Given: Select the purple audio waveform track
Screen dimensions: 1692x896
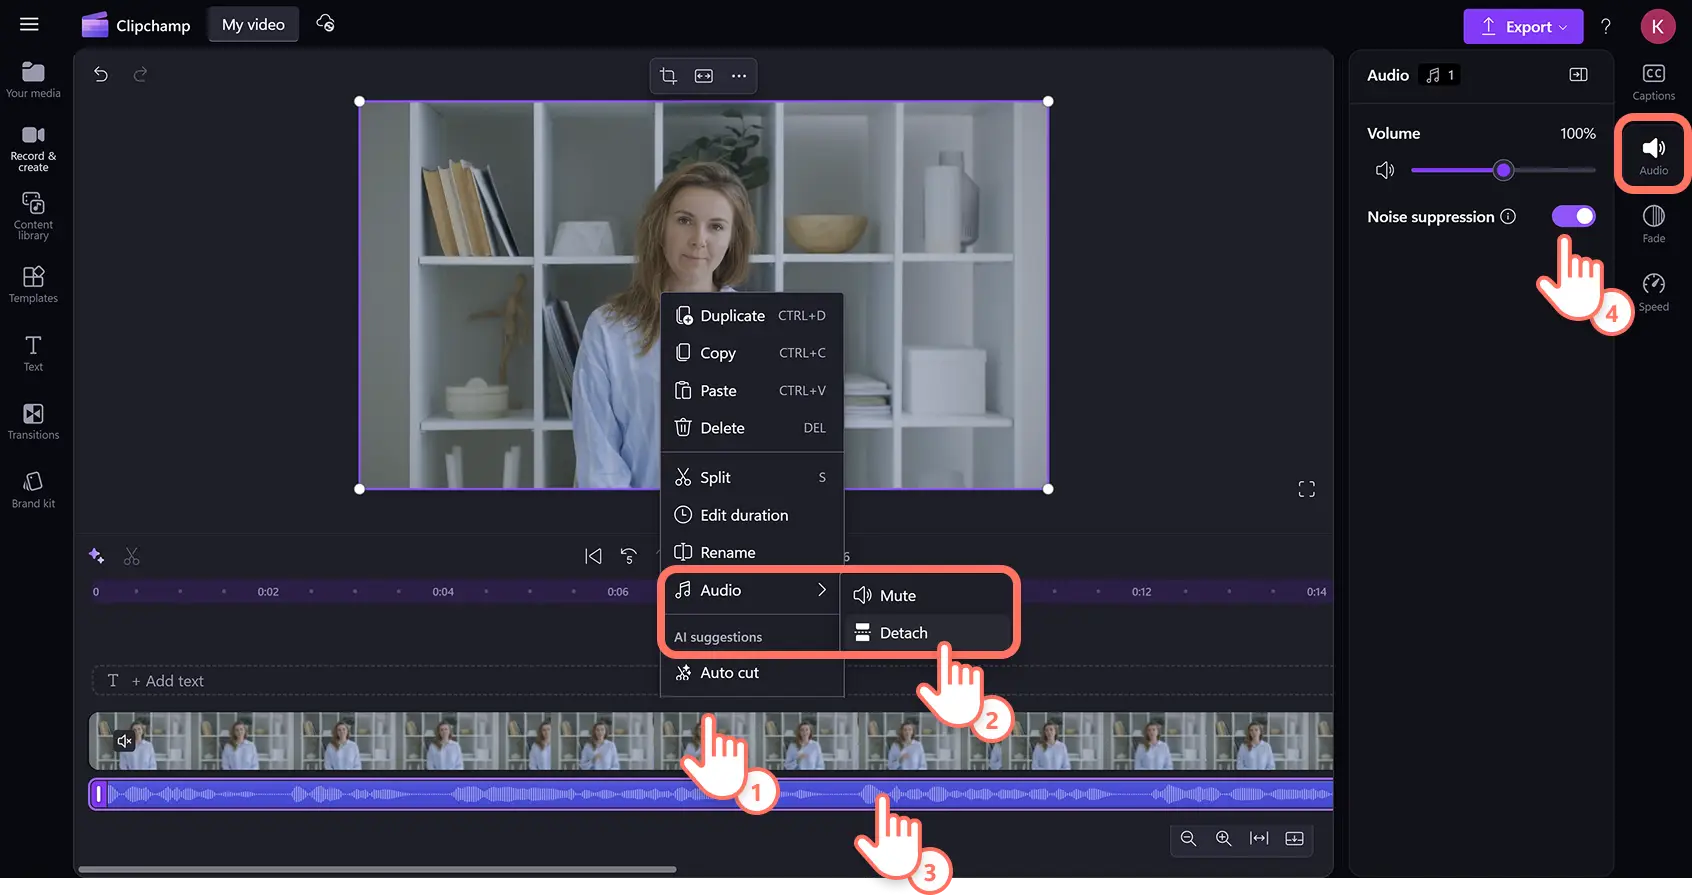Looking at the screenshot, I should click(x=711, y=795).
